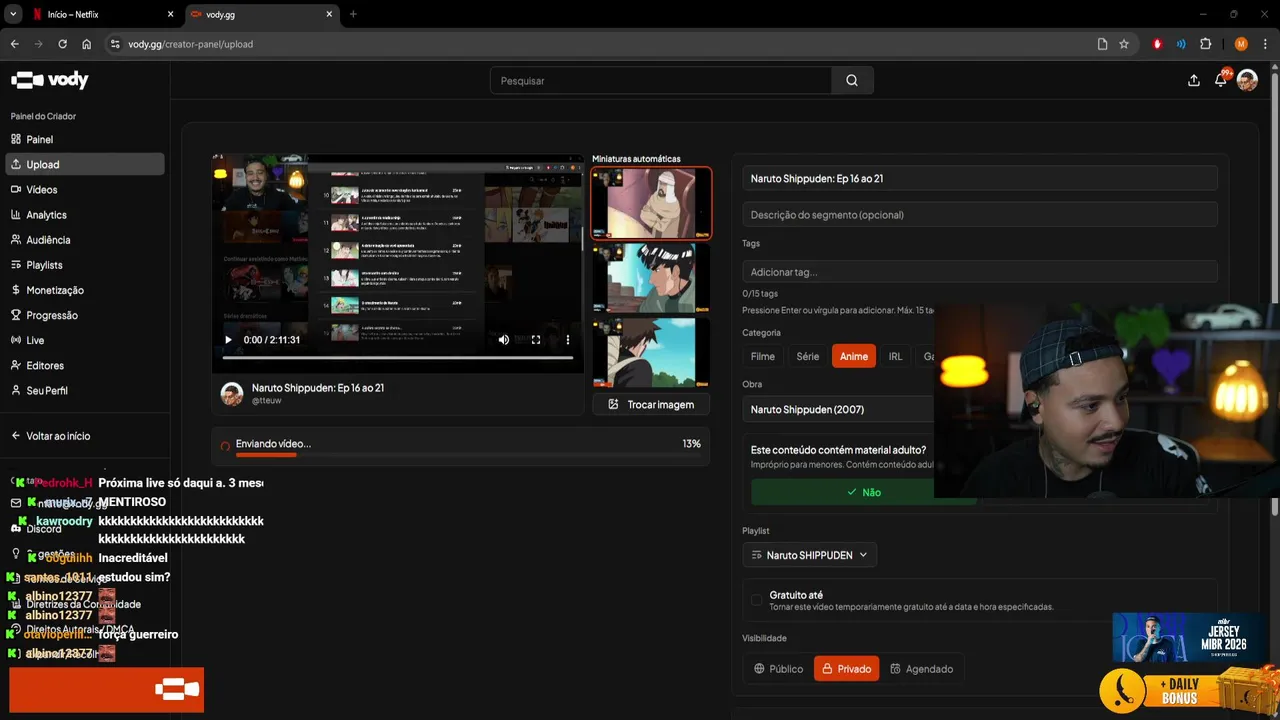1280x720 pixels.
Task: Click the address bar URL
Action: pyautogui.click(x=190, y=44)
